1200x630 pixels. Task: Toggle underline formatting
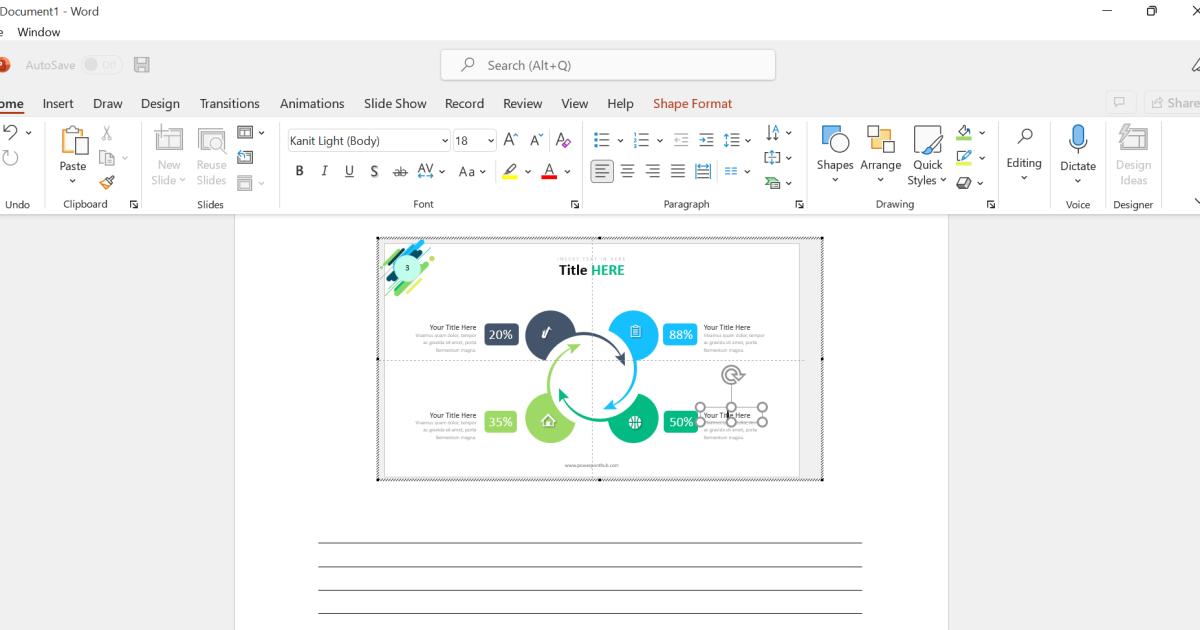point(349,171)
